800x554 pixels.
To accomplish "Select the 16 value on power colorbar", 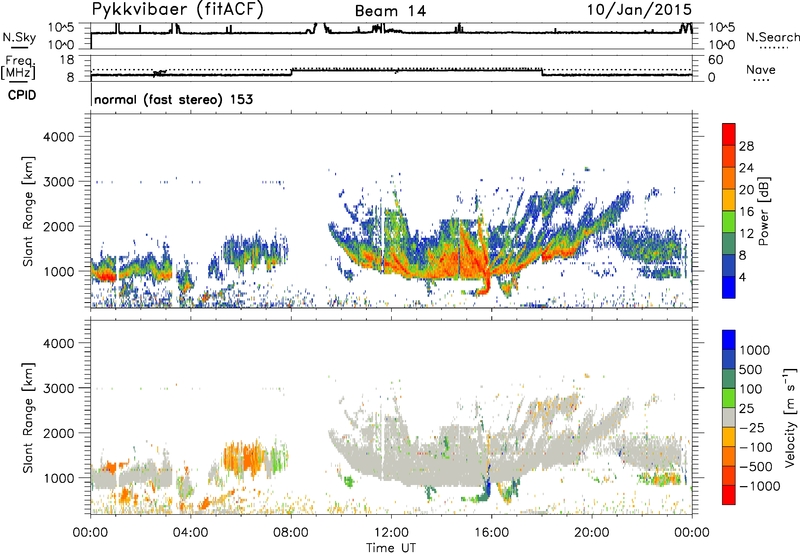I will pyautogui.click(x=746, y=212).
